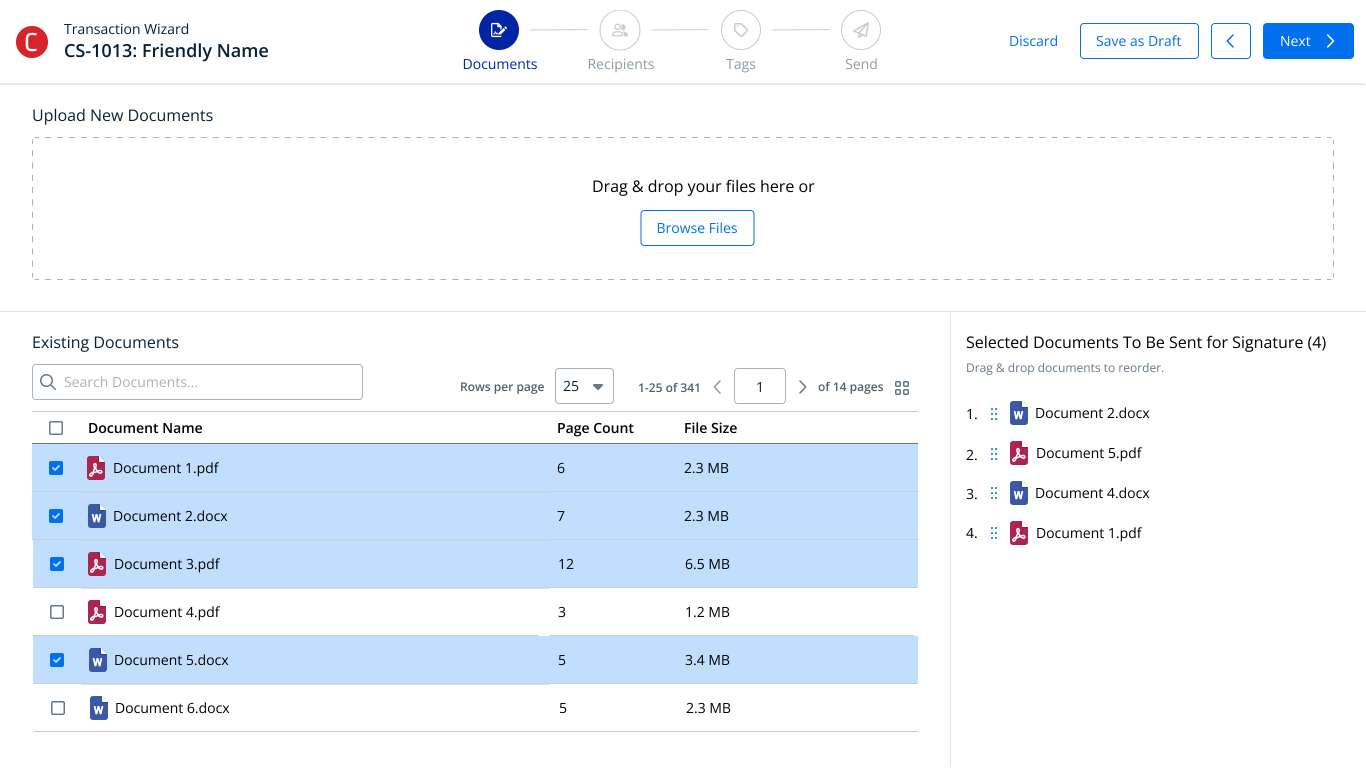Click the drag and drop upload area
The height and width of the screenshot is (768, 1366).
click(683, 208)
